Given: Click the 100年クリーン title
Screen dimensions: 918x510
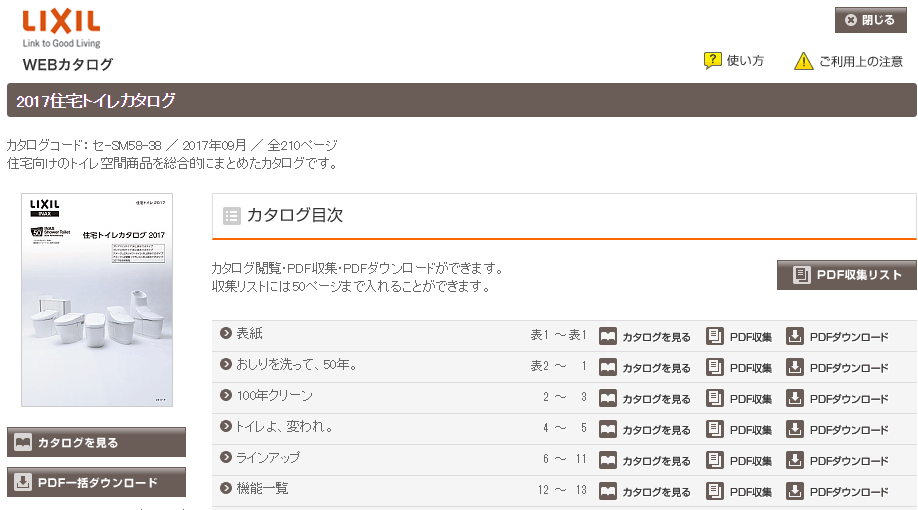Looking at the screenshot, I should coord(275,395).
